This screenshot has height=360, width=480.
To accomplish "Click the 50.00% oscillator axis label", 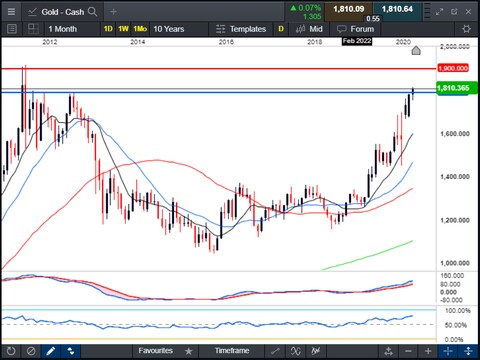I will [456, 325].
